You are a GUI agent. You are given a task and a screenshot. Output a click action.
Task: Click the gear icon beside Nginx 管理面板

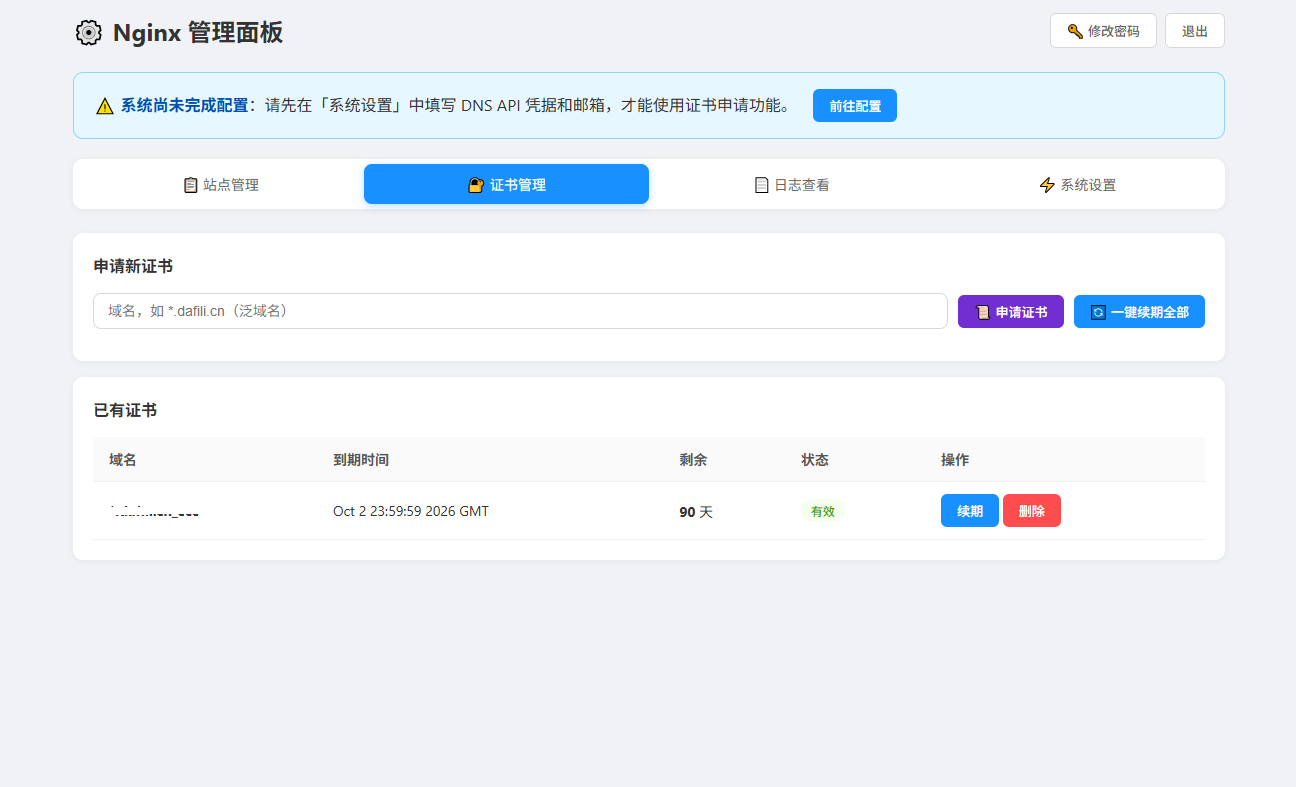coord(89,33)
